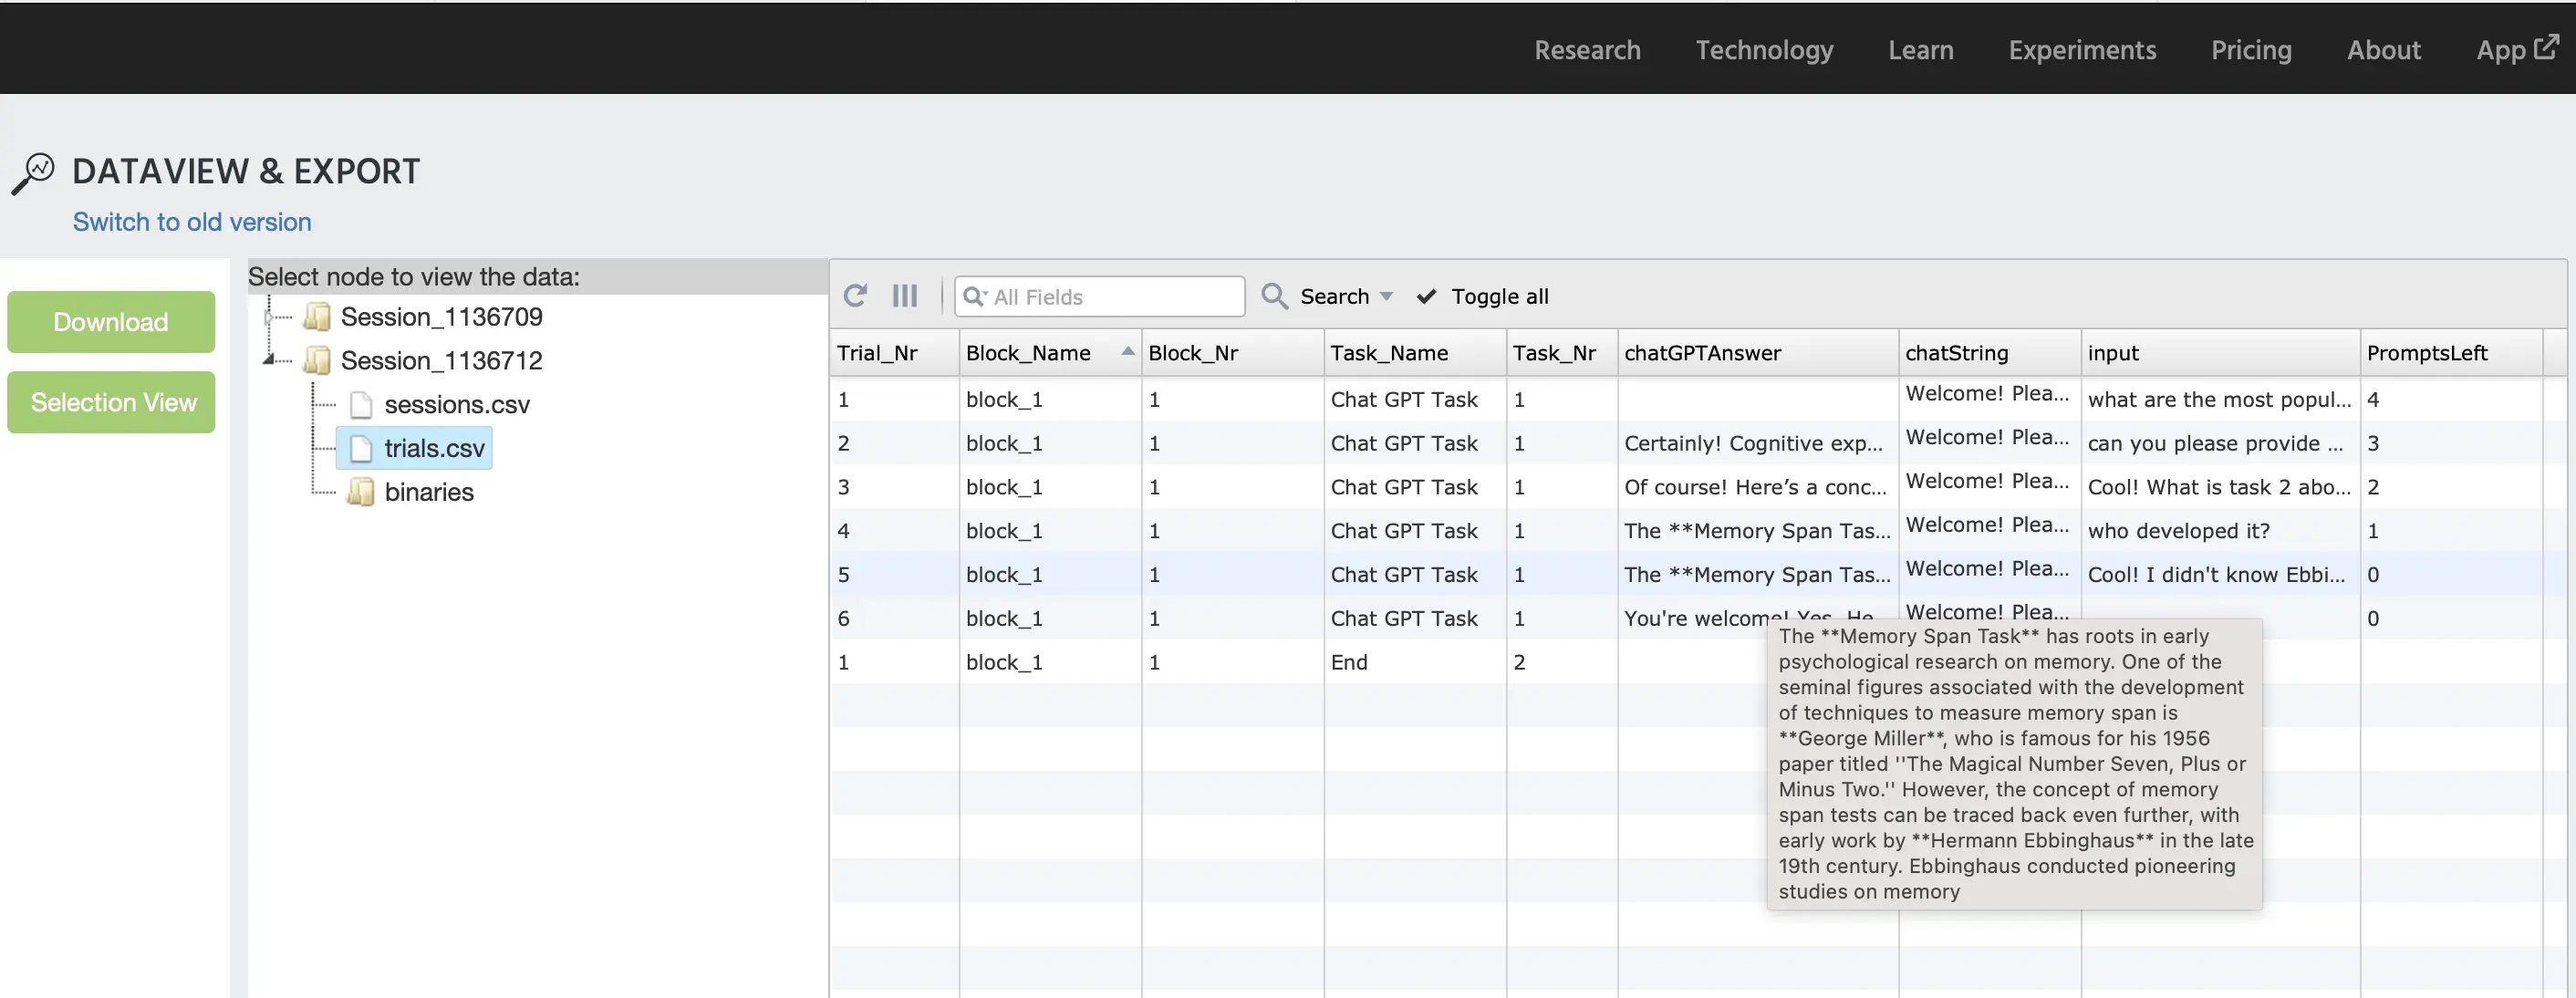The image size is (2576, 998).
Task: Sort by Block_Nr column header
Action: click(1232, 353)
